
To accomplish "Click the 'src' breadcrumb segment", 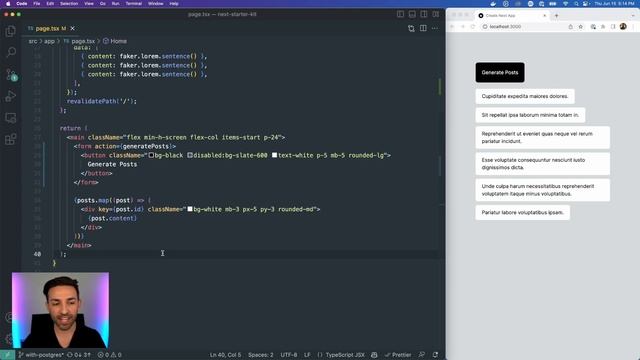I will click(33, 41).
